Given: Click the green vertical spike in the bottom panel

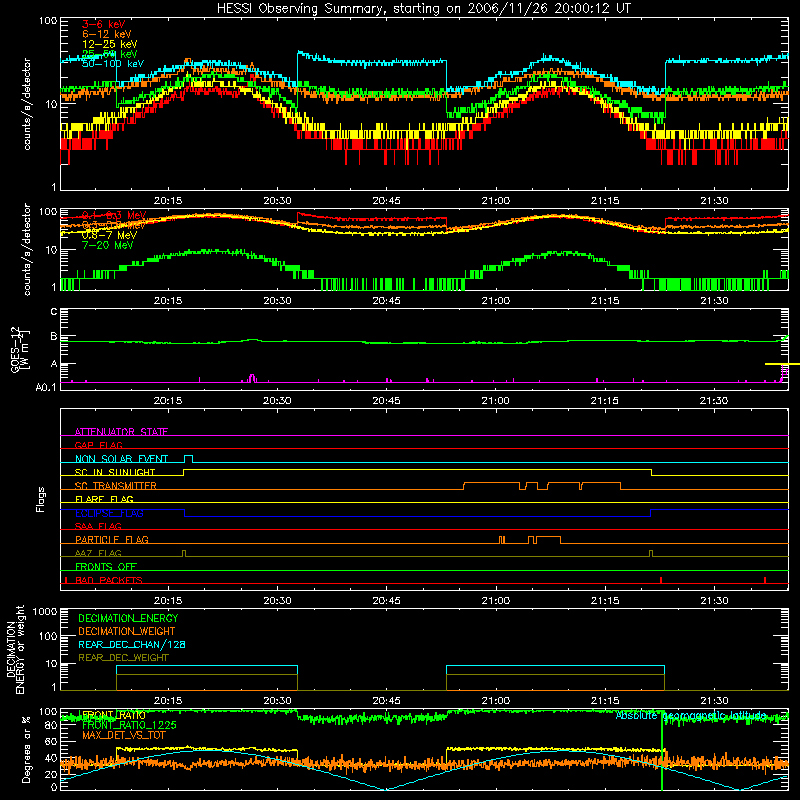Looking at the screenshot, I should 662,751.
